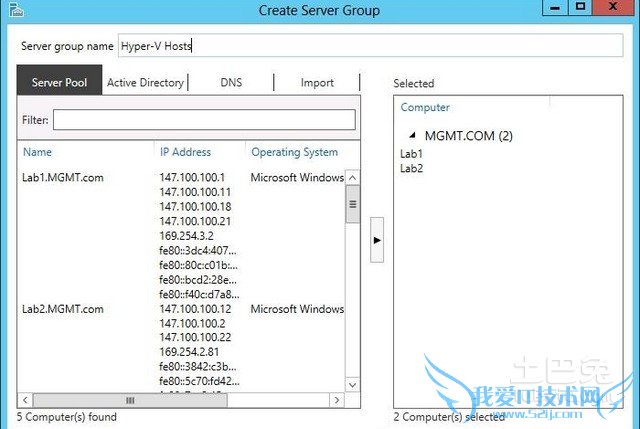Click the up arrow of the vertical scrollbar
Viewport: 640px width, 429px height.
pos(353,178)
